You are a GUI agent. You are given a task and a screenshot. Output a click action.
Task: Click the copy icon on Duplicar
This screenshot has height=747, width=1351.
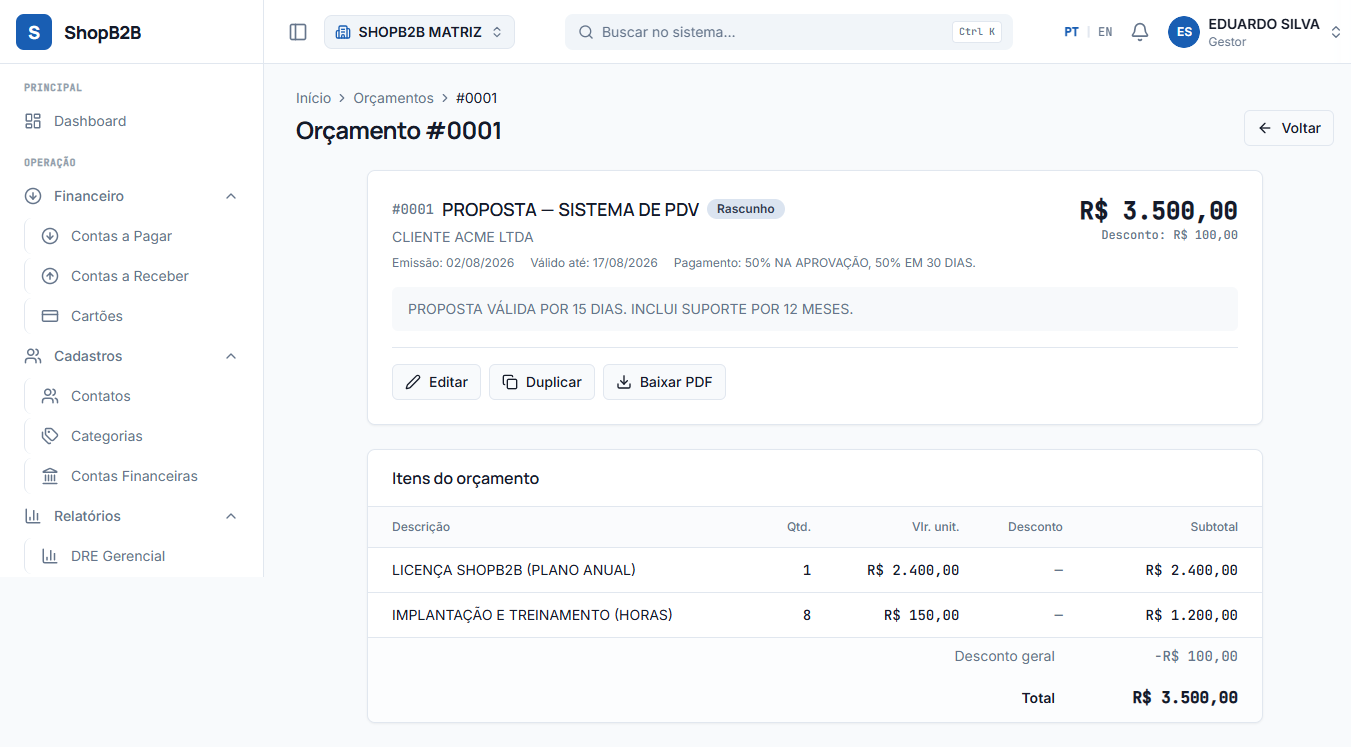[x=510, y=382]
